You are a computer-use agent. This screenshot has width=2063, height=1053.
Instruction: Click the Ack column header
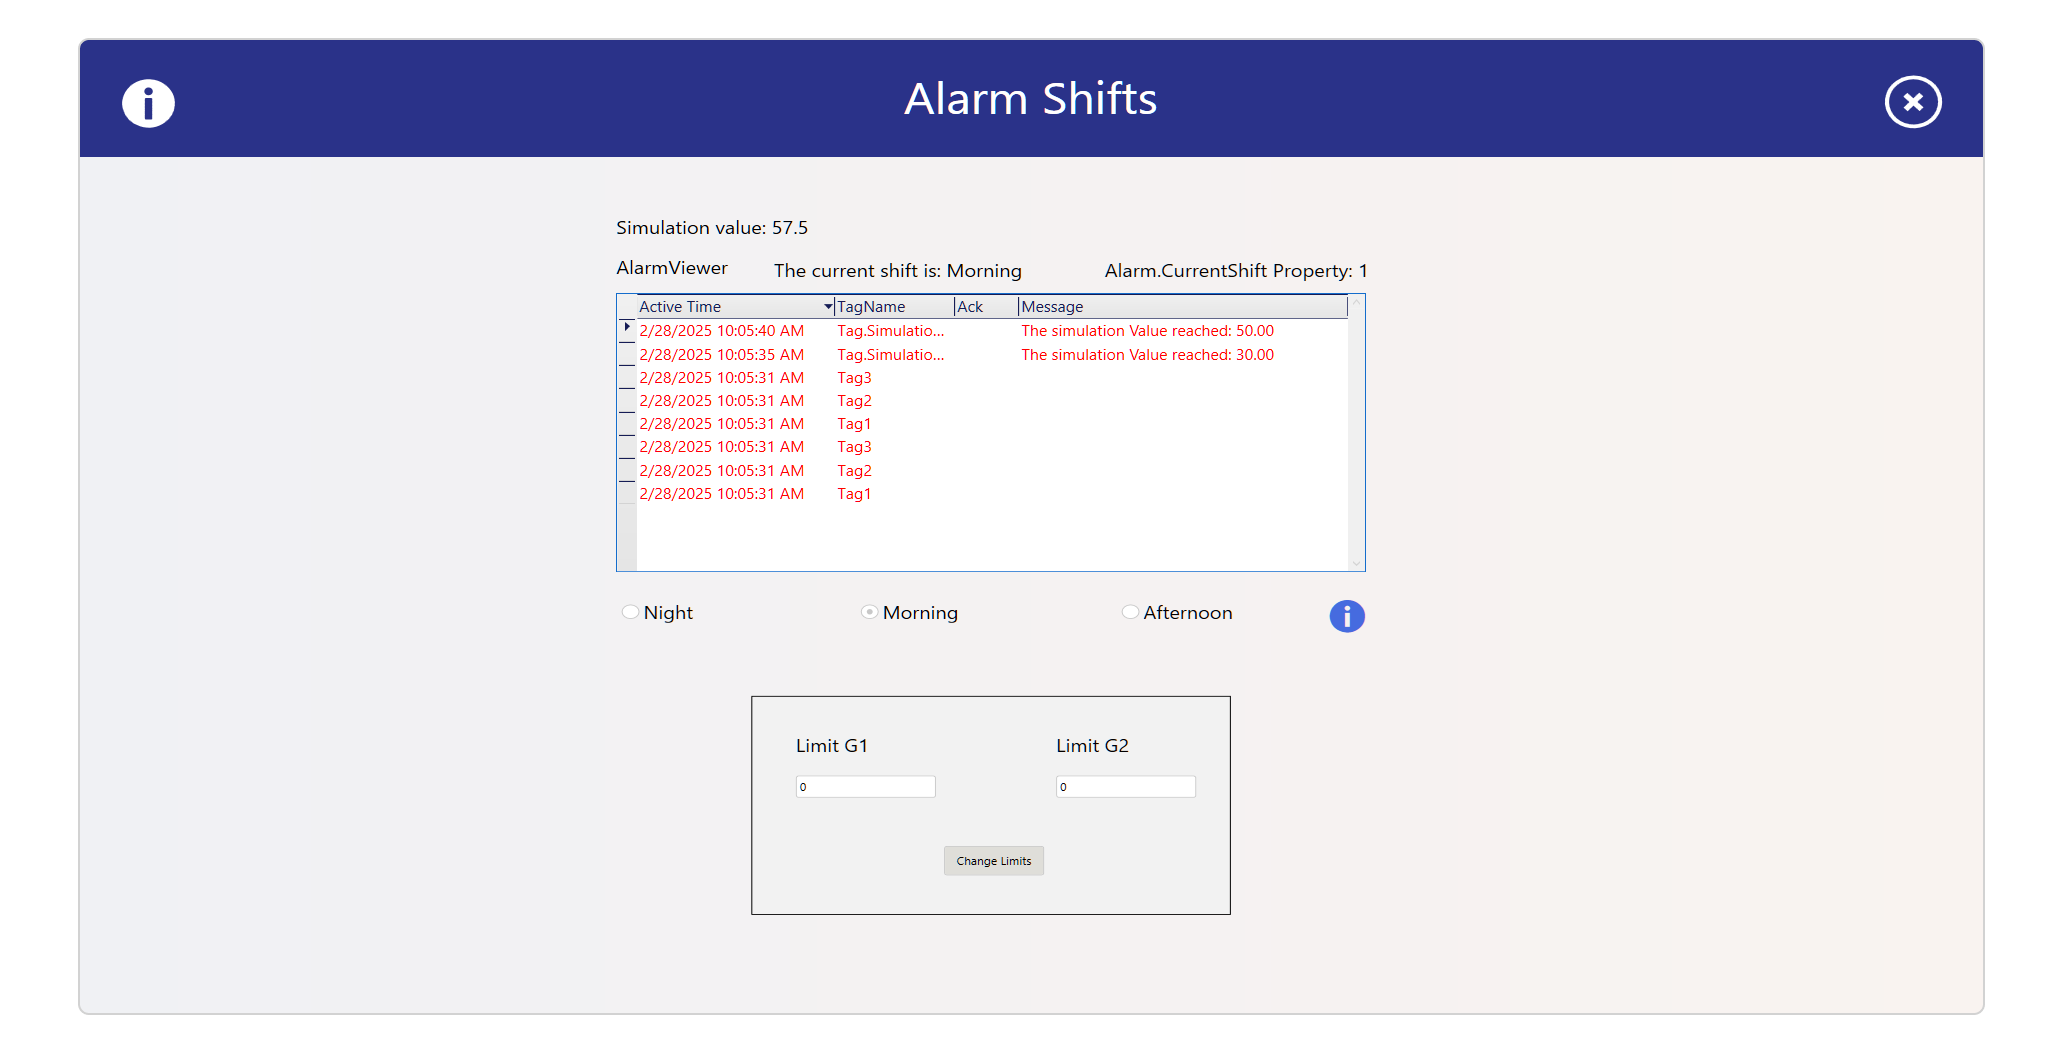point(984,307)
